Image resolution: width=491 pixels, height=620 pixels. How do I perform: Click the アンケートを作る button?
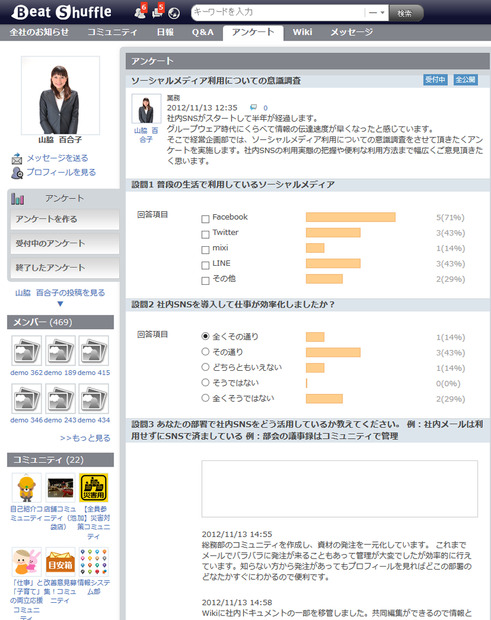point(65,219)
